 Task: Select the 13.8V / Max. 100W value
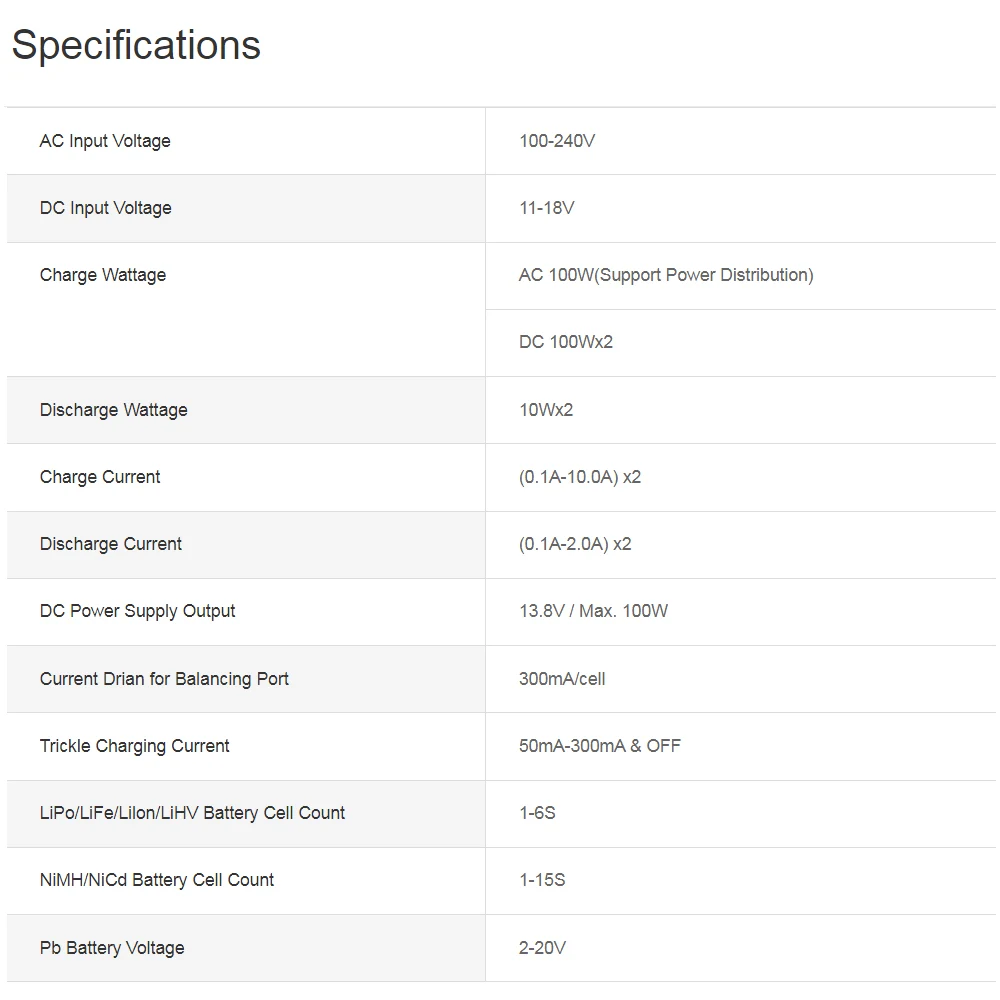pos(593,611)
